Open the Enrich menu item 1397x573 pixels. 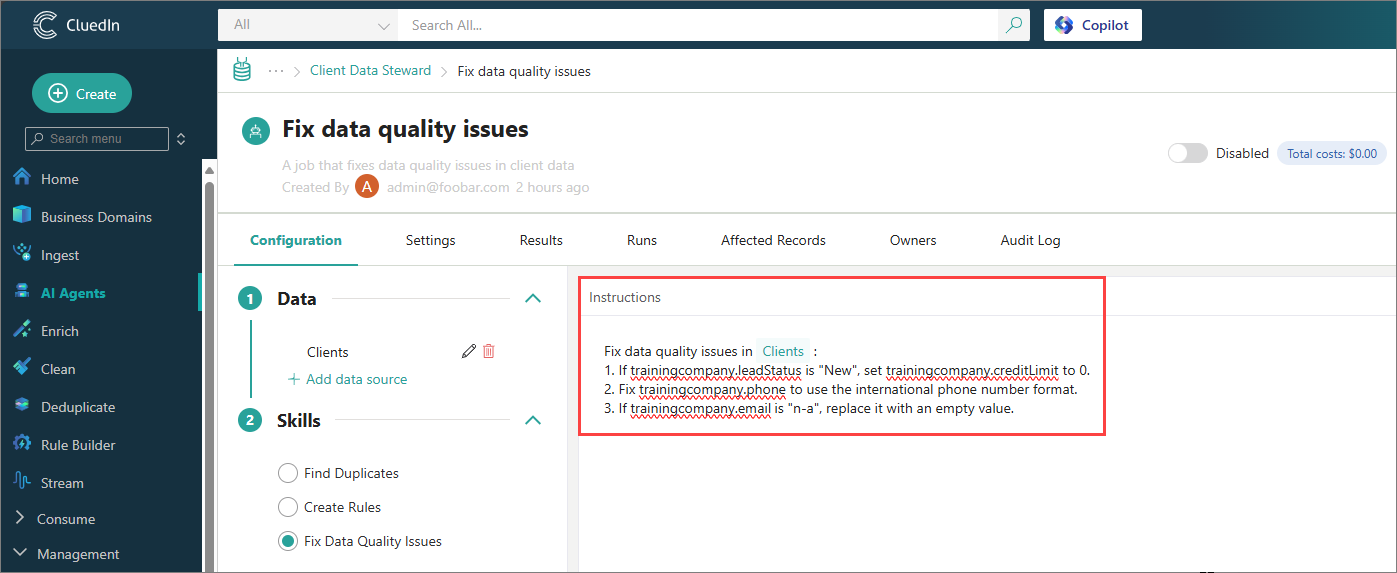[x=59, y=331]
